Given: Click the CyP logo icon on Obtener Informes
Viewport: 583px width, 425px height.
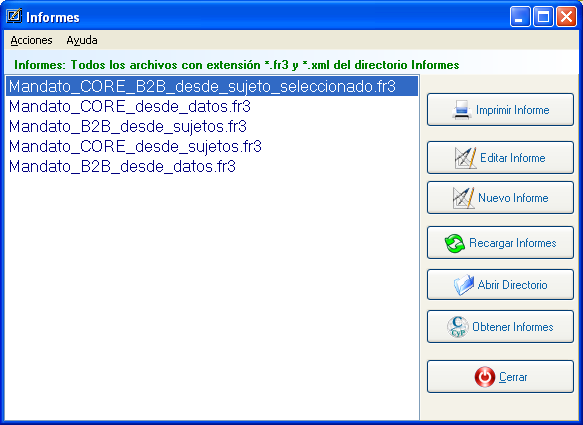Looking at the screenshot, I should click(458, 327).
